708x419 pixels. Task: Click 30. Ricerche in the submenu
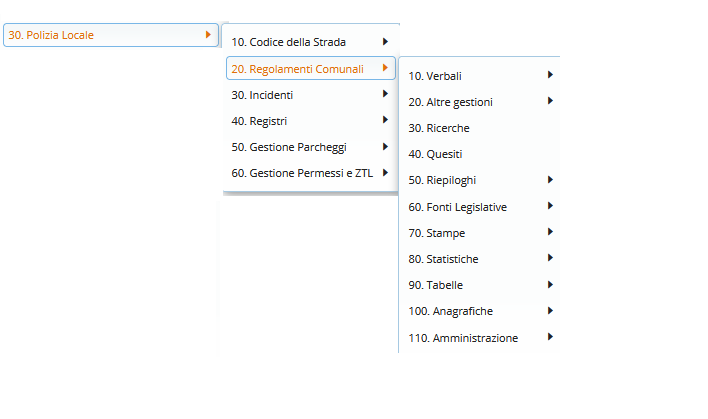coord(439,128)
